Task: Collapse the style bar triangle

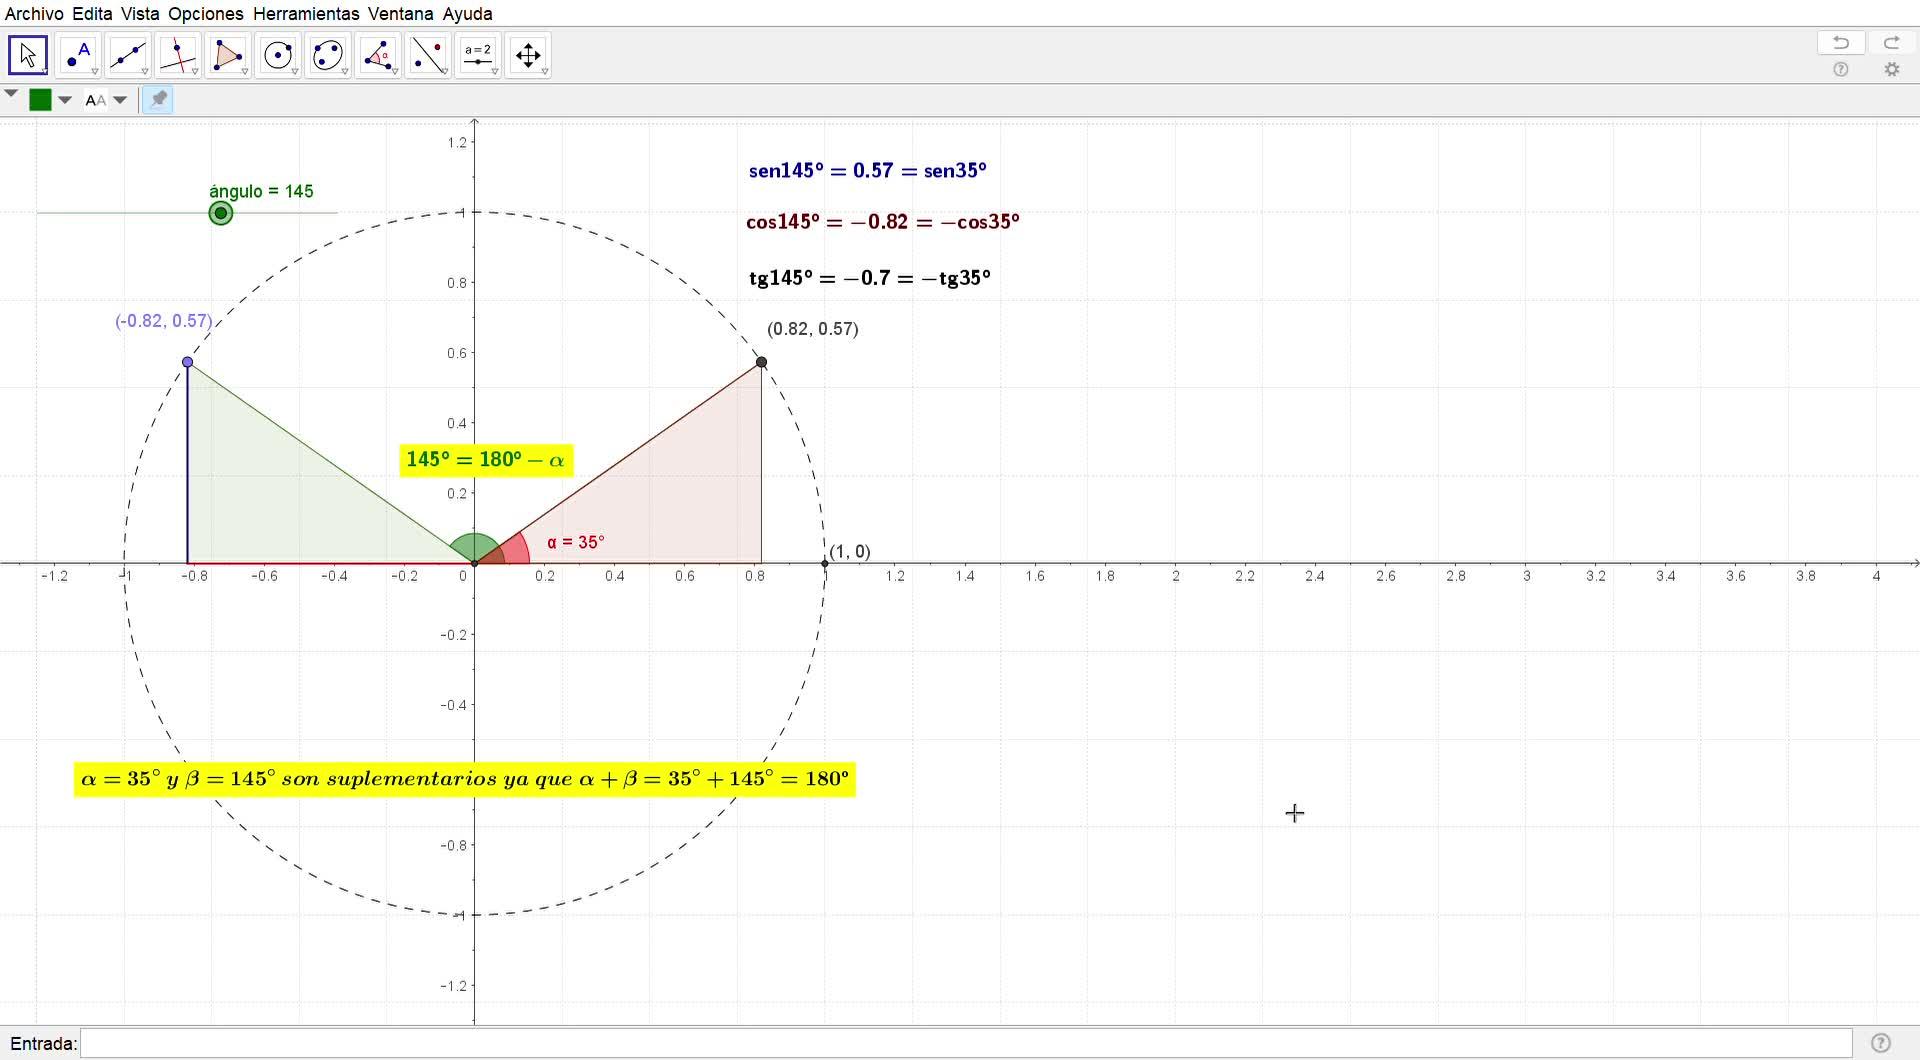Action: [11, 94]
